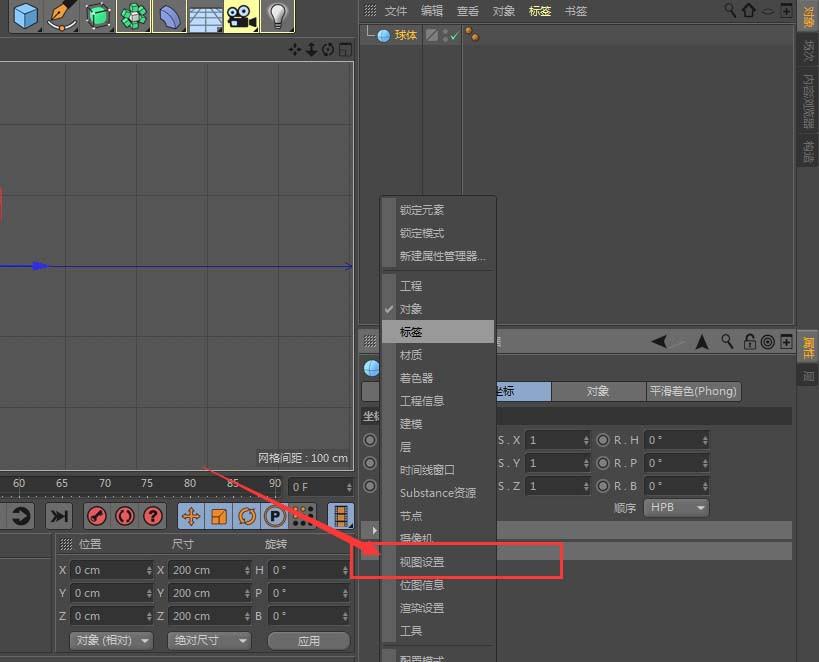Open the generator objects icon
The image size is (819, 662).
(x=97, y=17)
